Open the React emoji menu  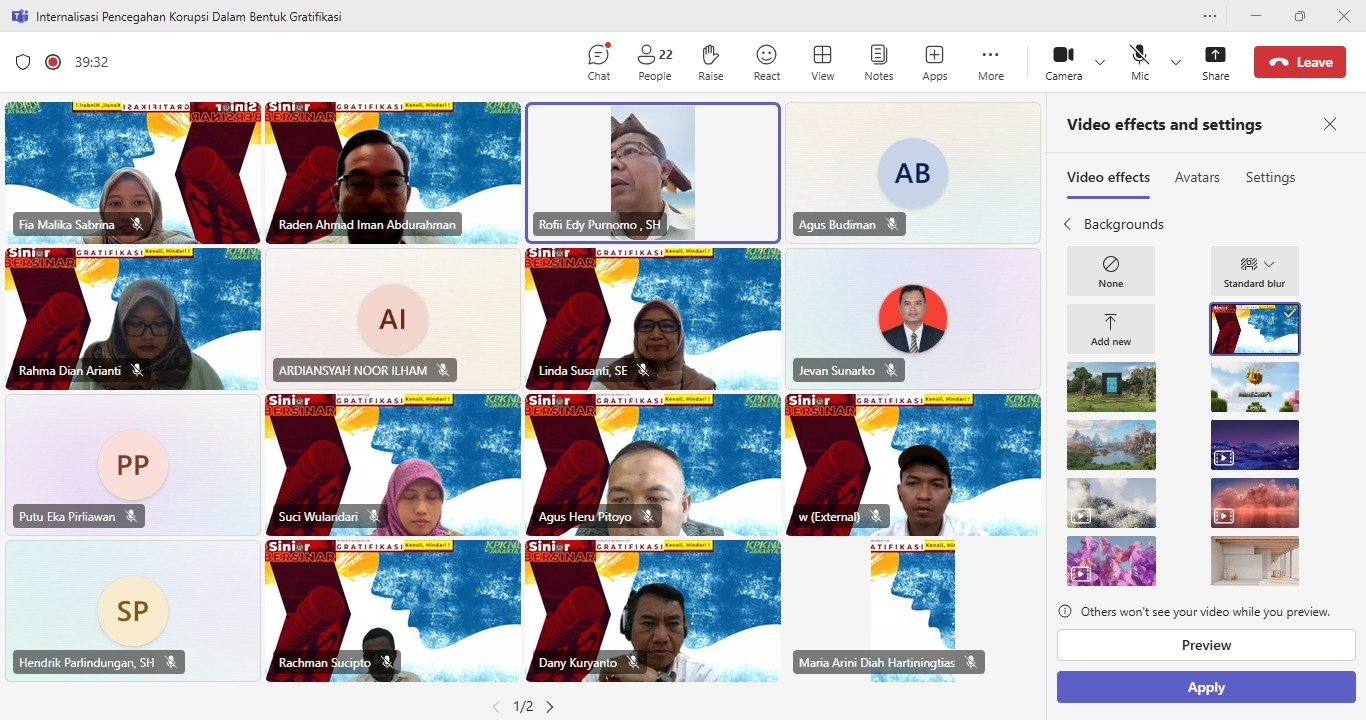click(767, 62)
